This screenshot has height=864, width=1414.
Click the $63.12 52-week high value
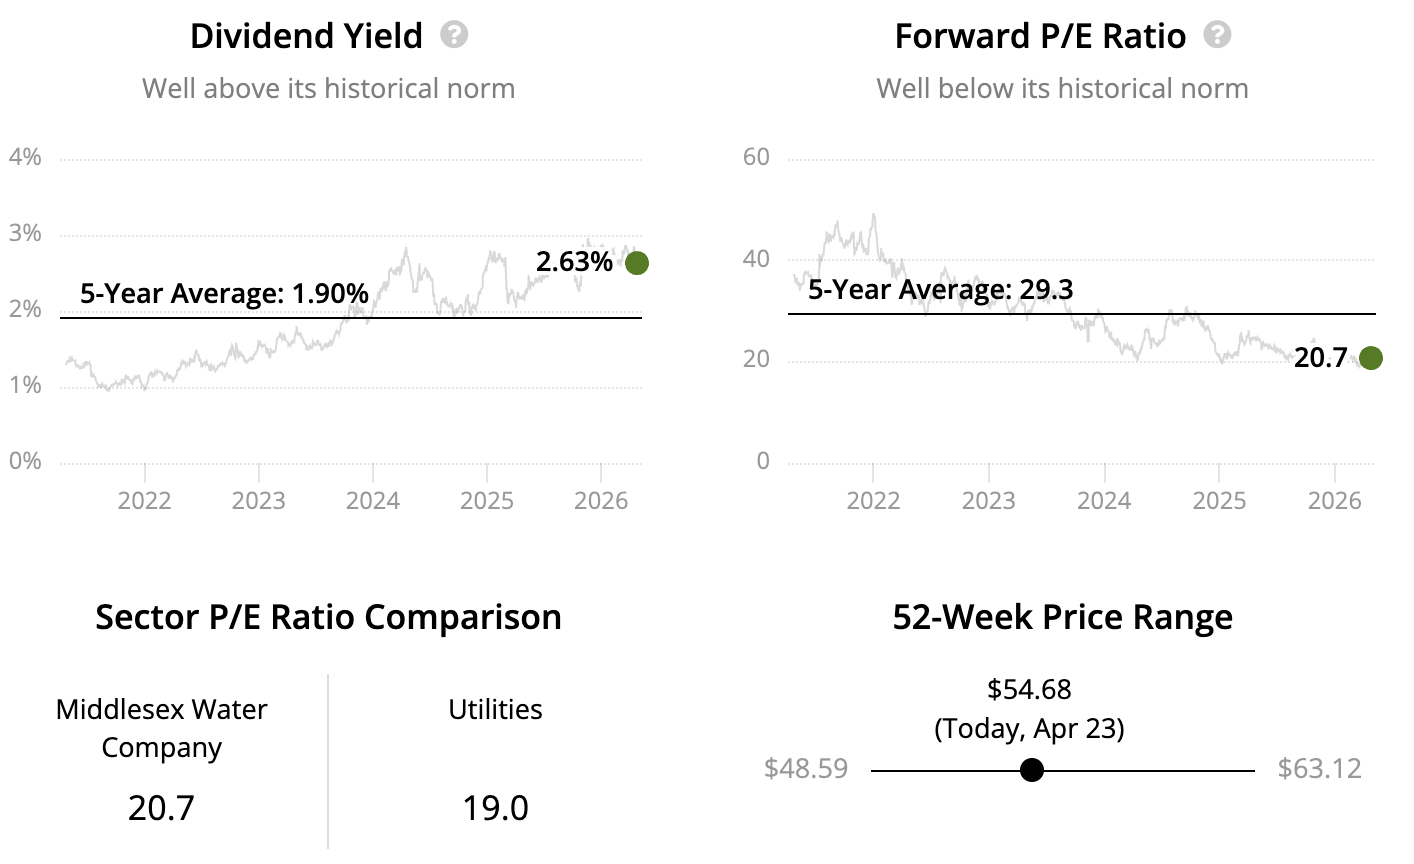tap(1319, 769)
